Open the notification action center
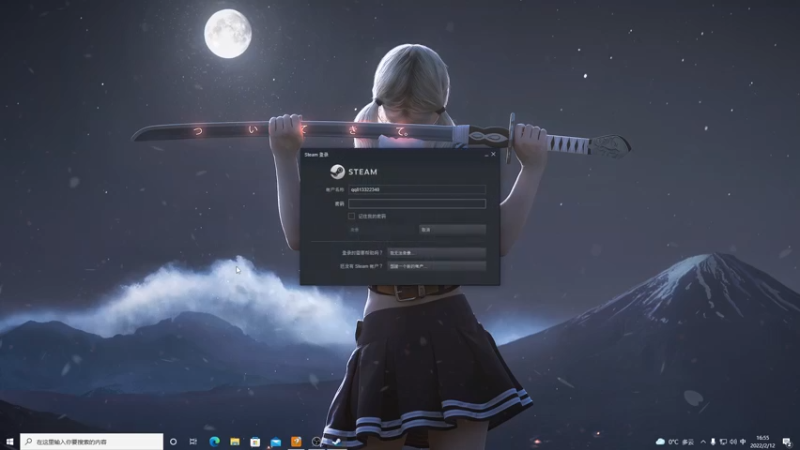Viewport: 800px width, 450px height. pyautogui.click(x=787, y=442)
